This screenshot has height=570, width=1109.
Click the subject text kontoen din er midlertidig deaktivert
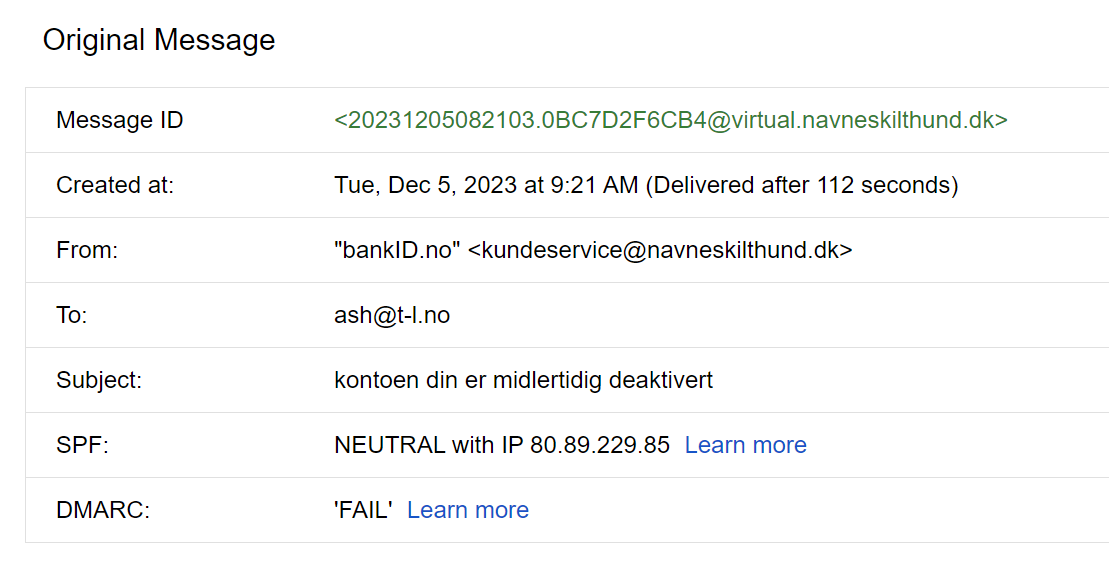[x=523, y=380]
